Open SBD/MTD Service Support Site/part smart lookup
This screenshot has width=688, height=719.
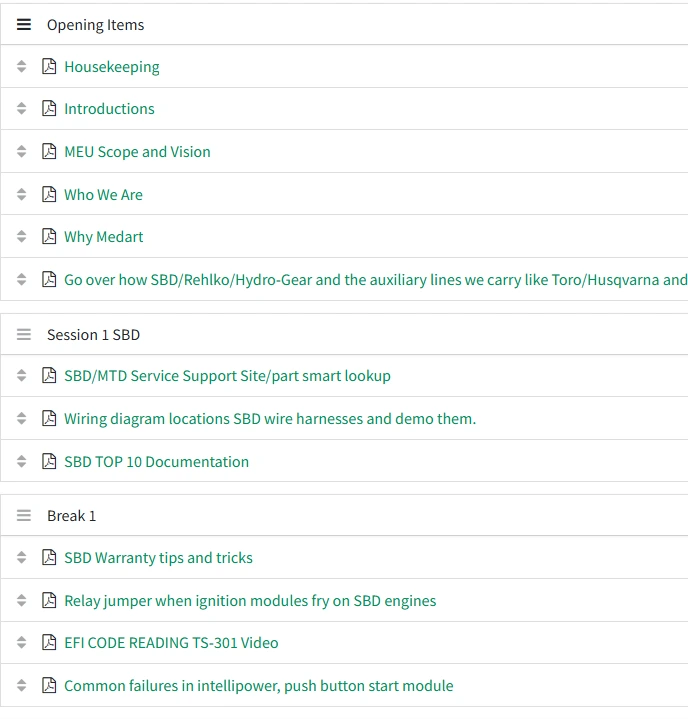pyautogui.click(x=227, y=376)
